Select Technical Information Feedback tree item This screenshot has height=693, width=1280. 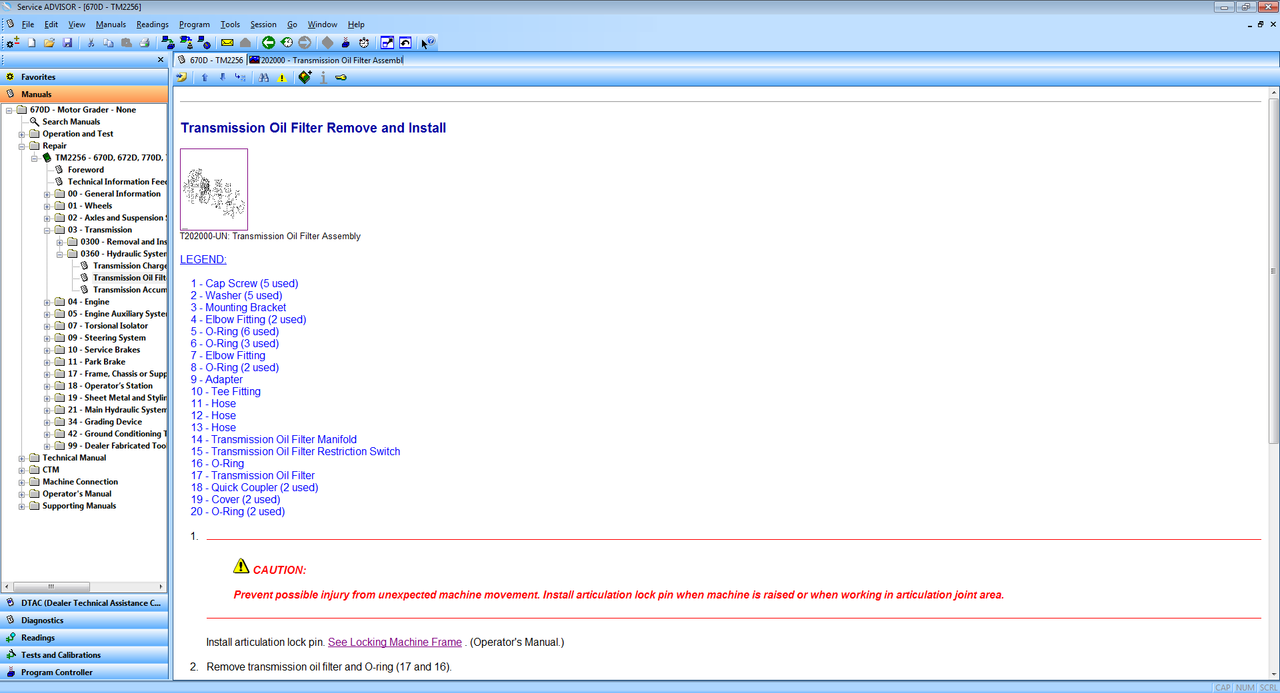point(117,182)
